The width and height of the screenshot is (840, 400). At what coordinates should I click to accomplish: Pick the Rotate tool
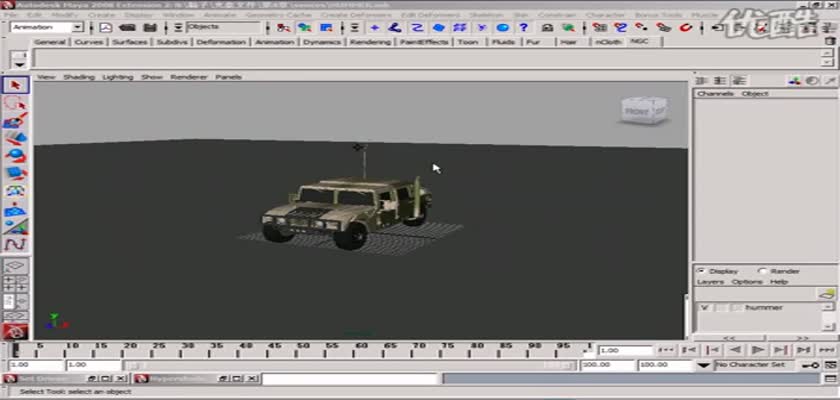pos(16,155)
